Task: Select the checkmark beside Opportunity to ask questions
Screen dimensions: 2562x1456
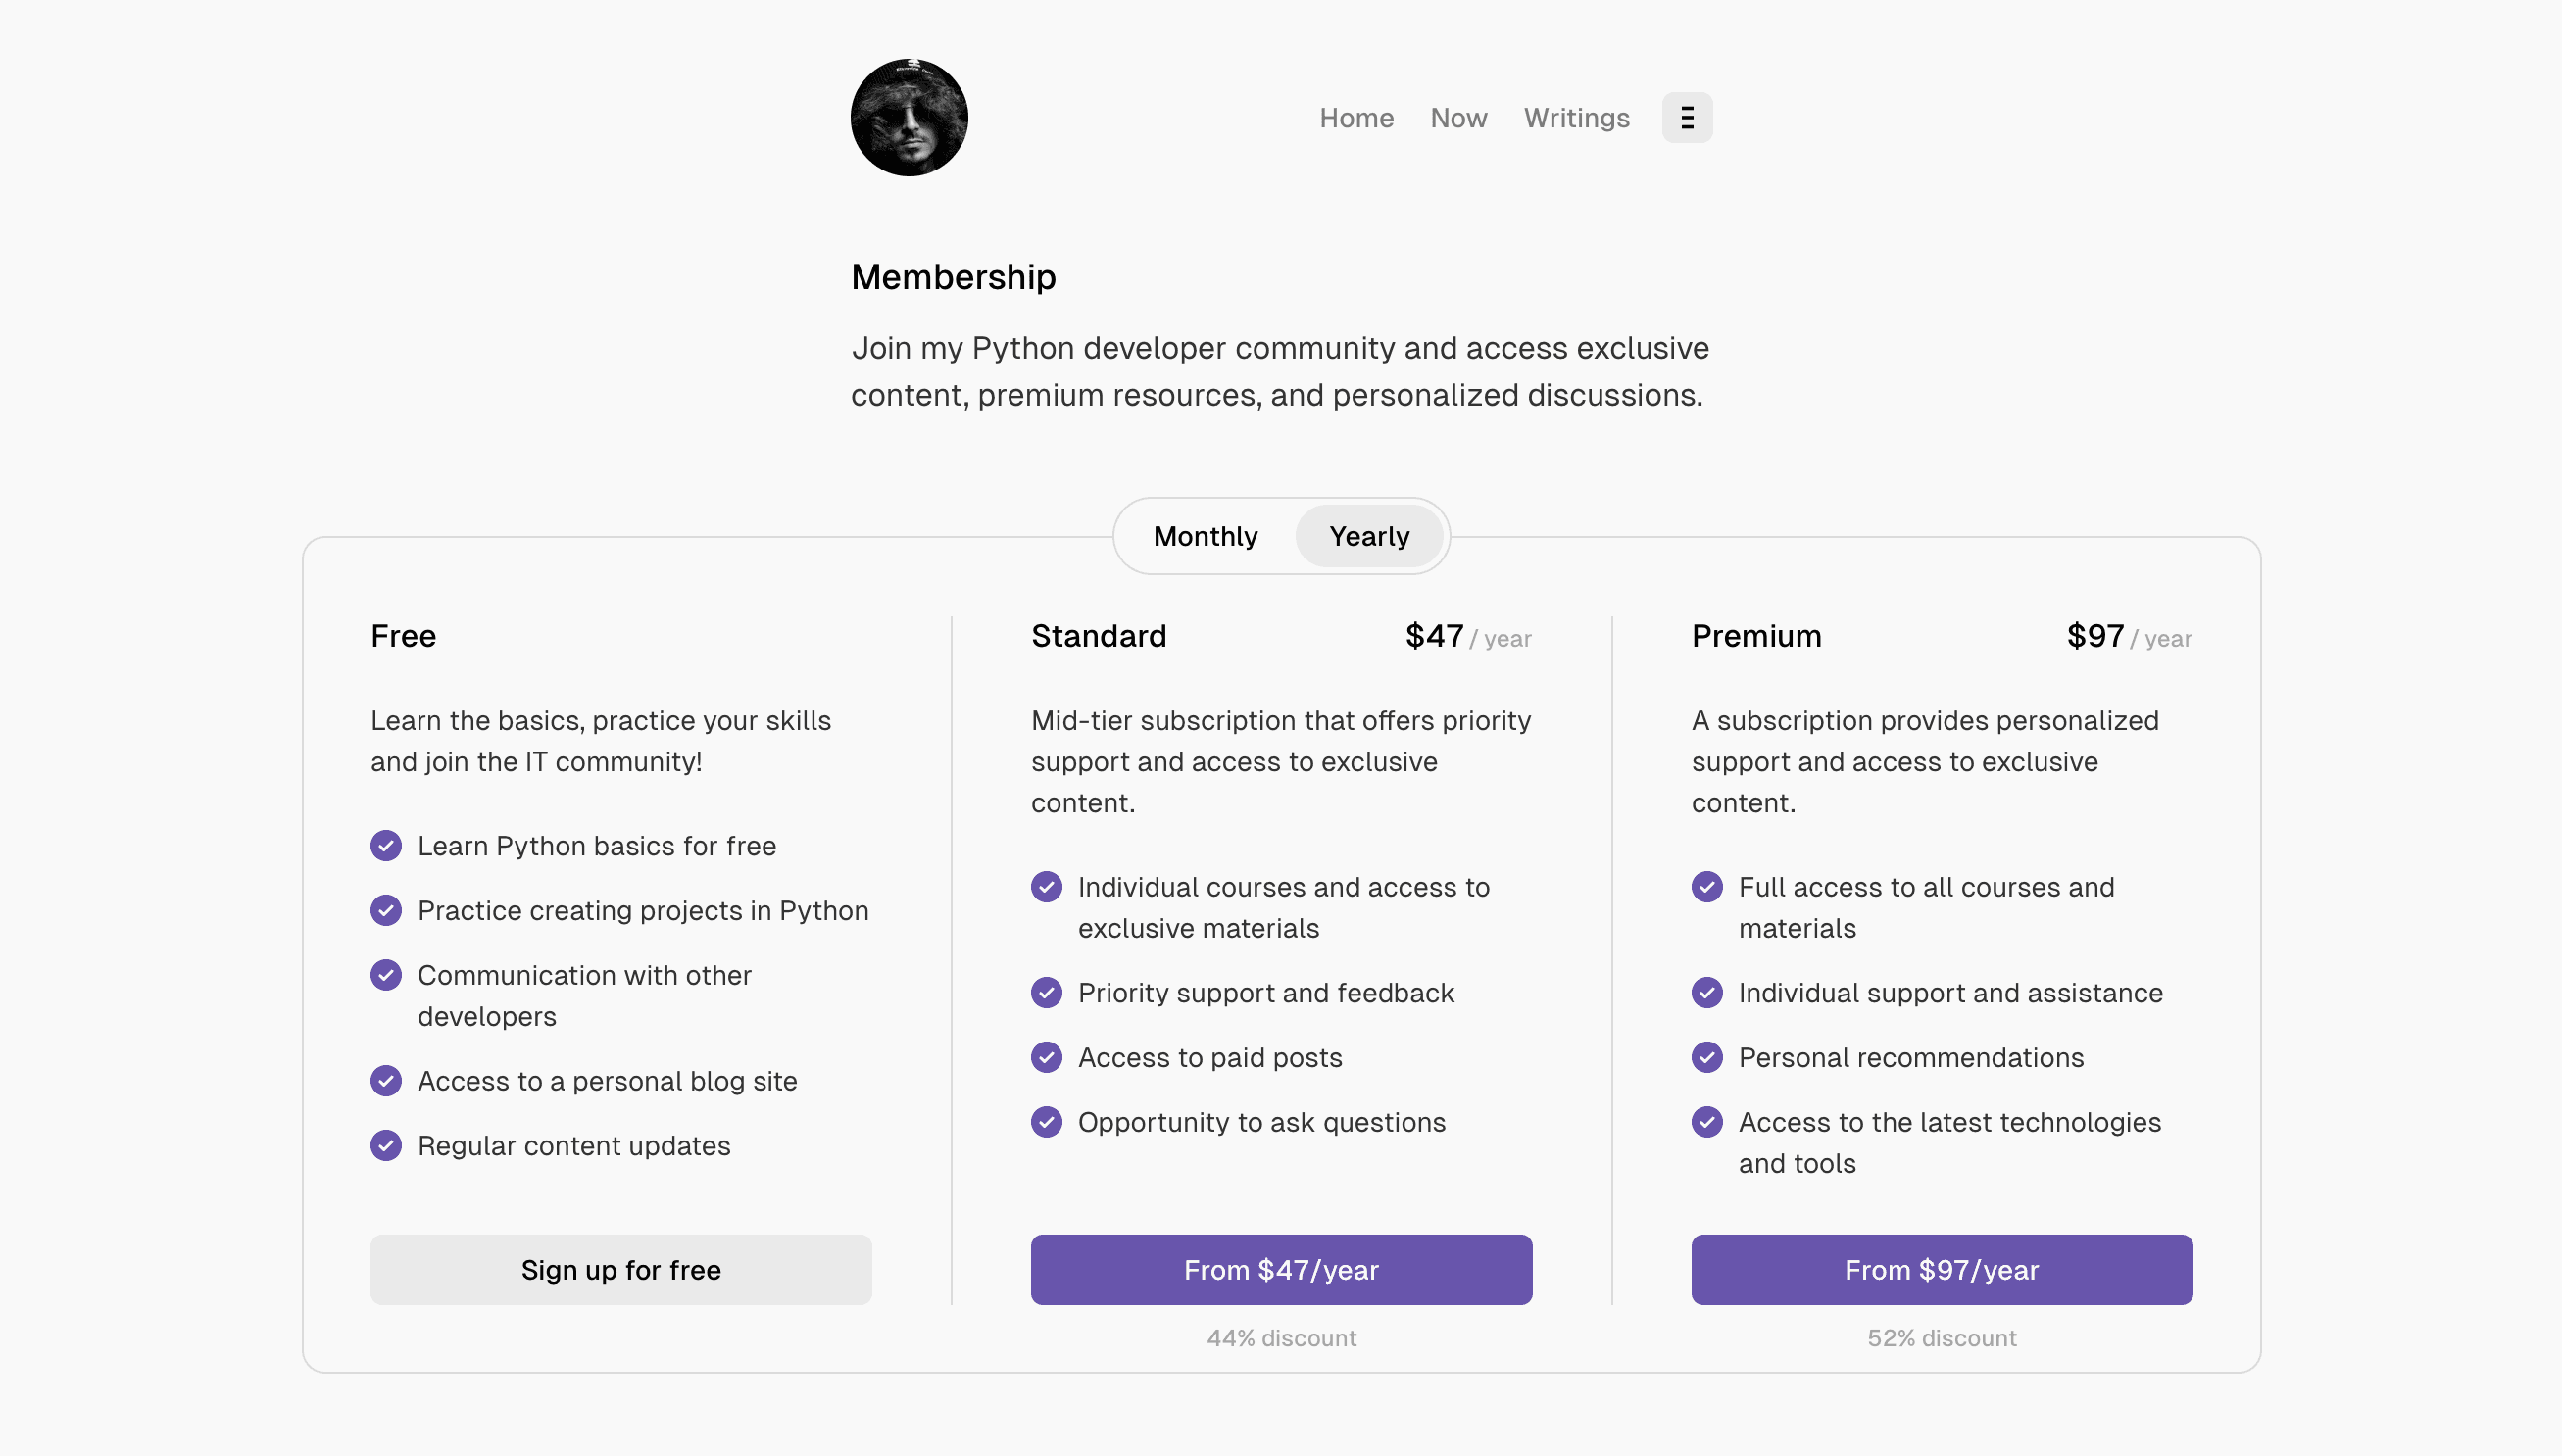Action: [x=1045, y=1122]
